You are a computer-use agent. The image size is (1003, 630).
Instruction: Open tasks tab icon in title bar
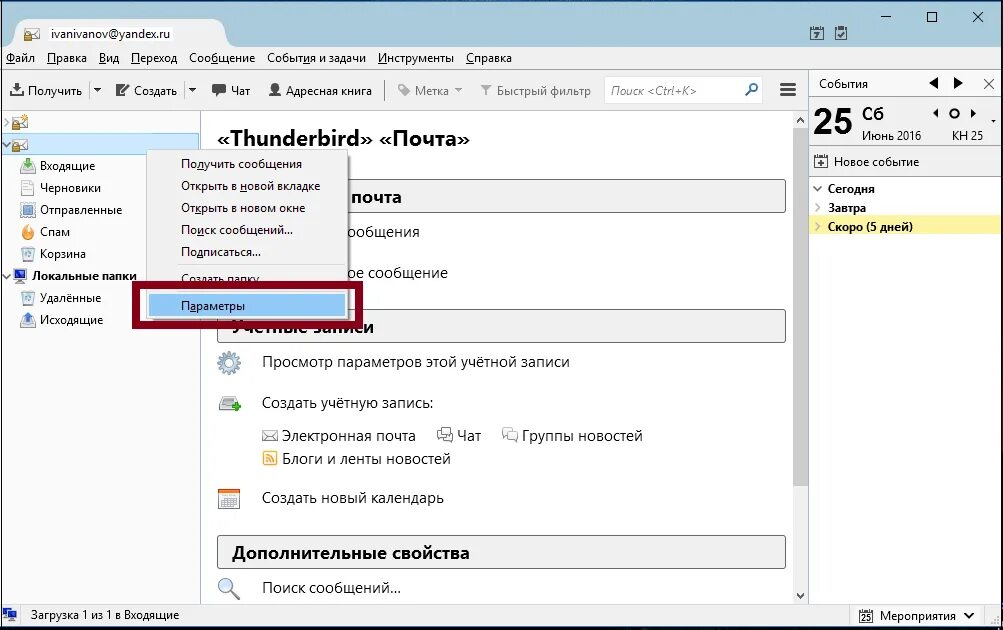pyautogui.click(x=841, y=33)
